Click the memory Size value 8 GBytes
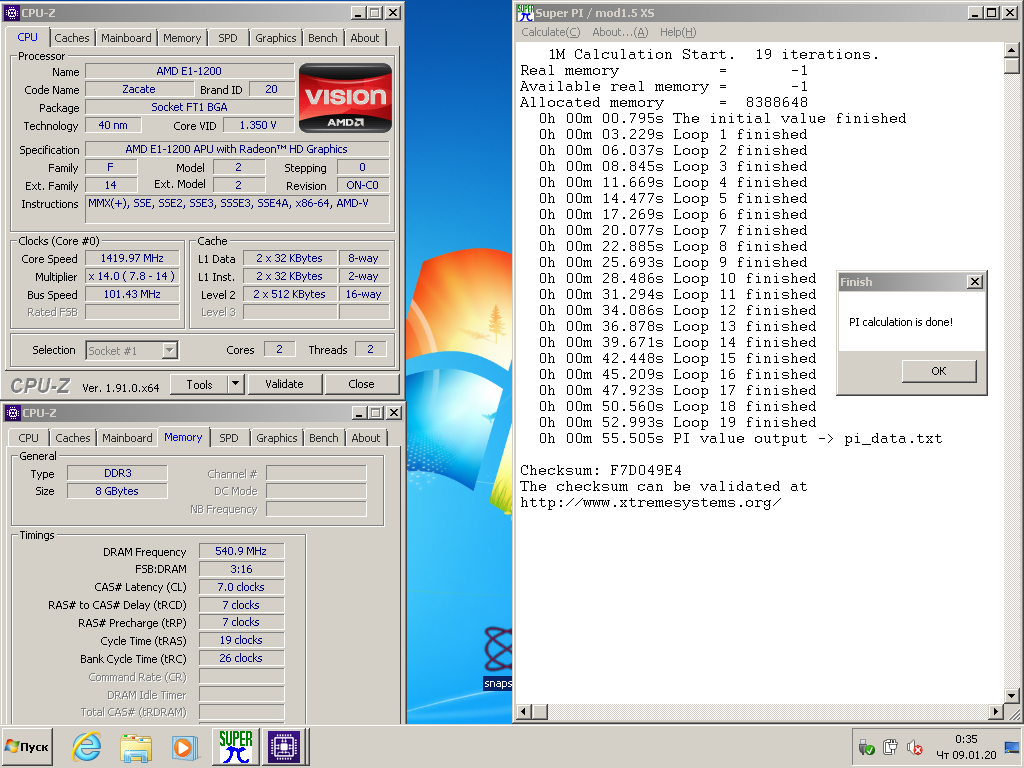 [x=118, y=491]
